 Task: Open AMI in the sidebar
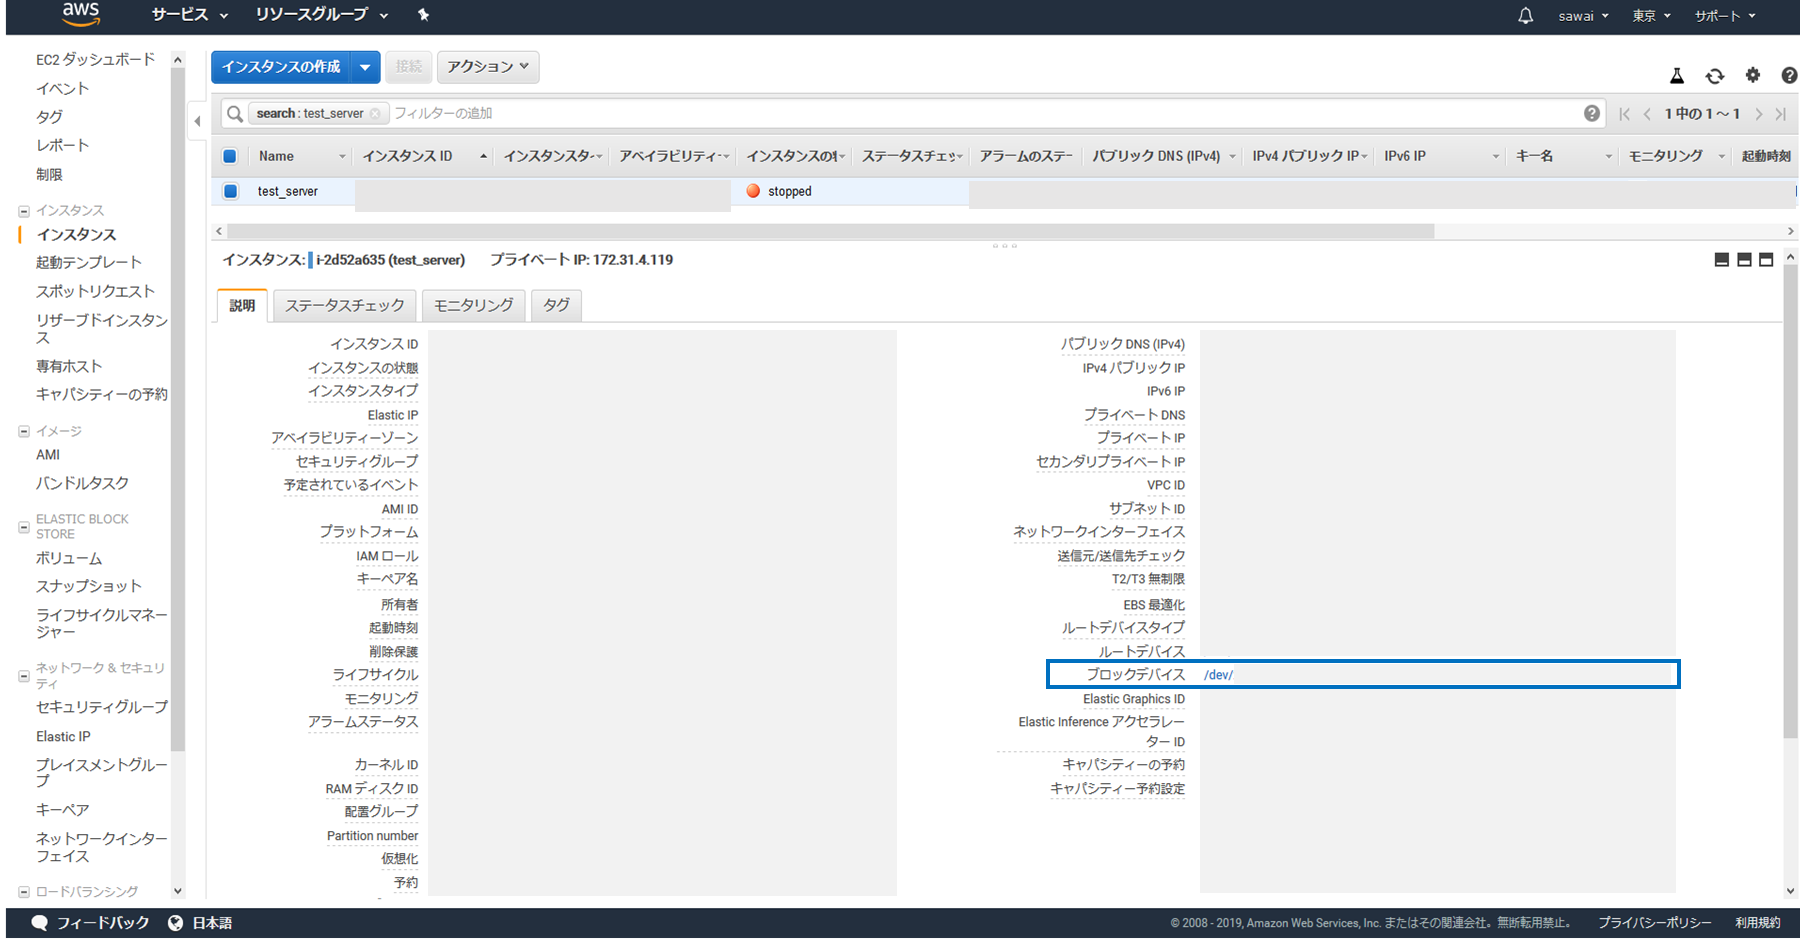point(48,455)
